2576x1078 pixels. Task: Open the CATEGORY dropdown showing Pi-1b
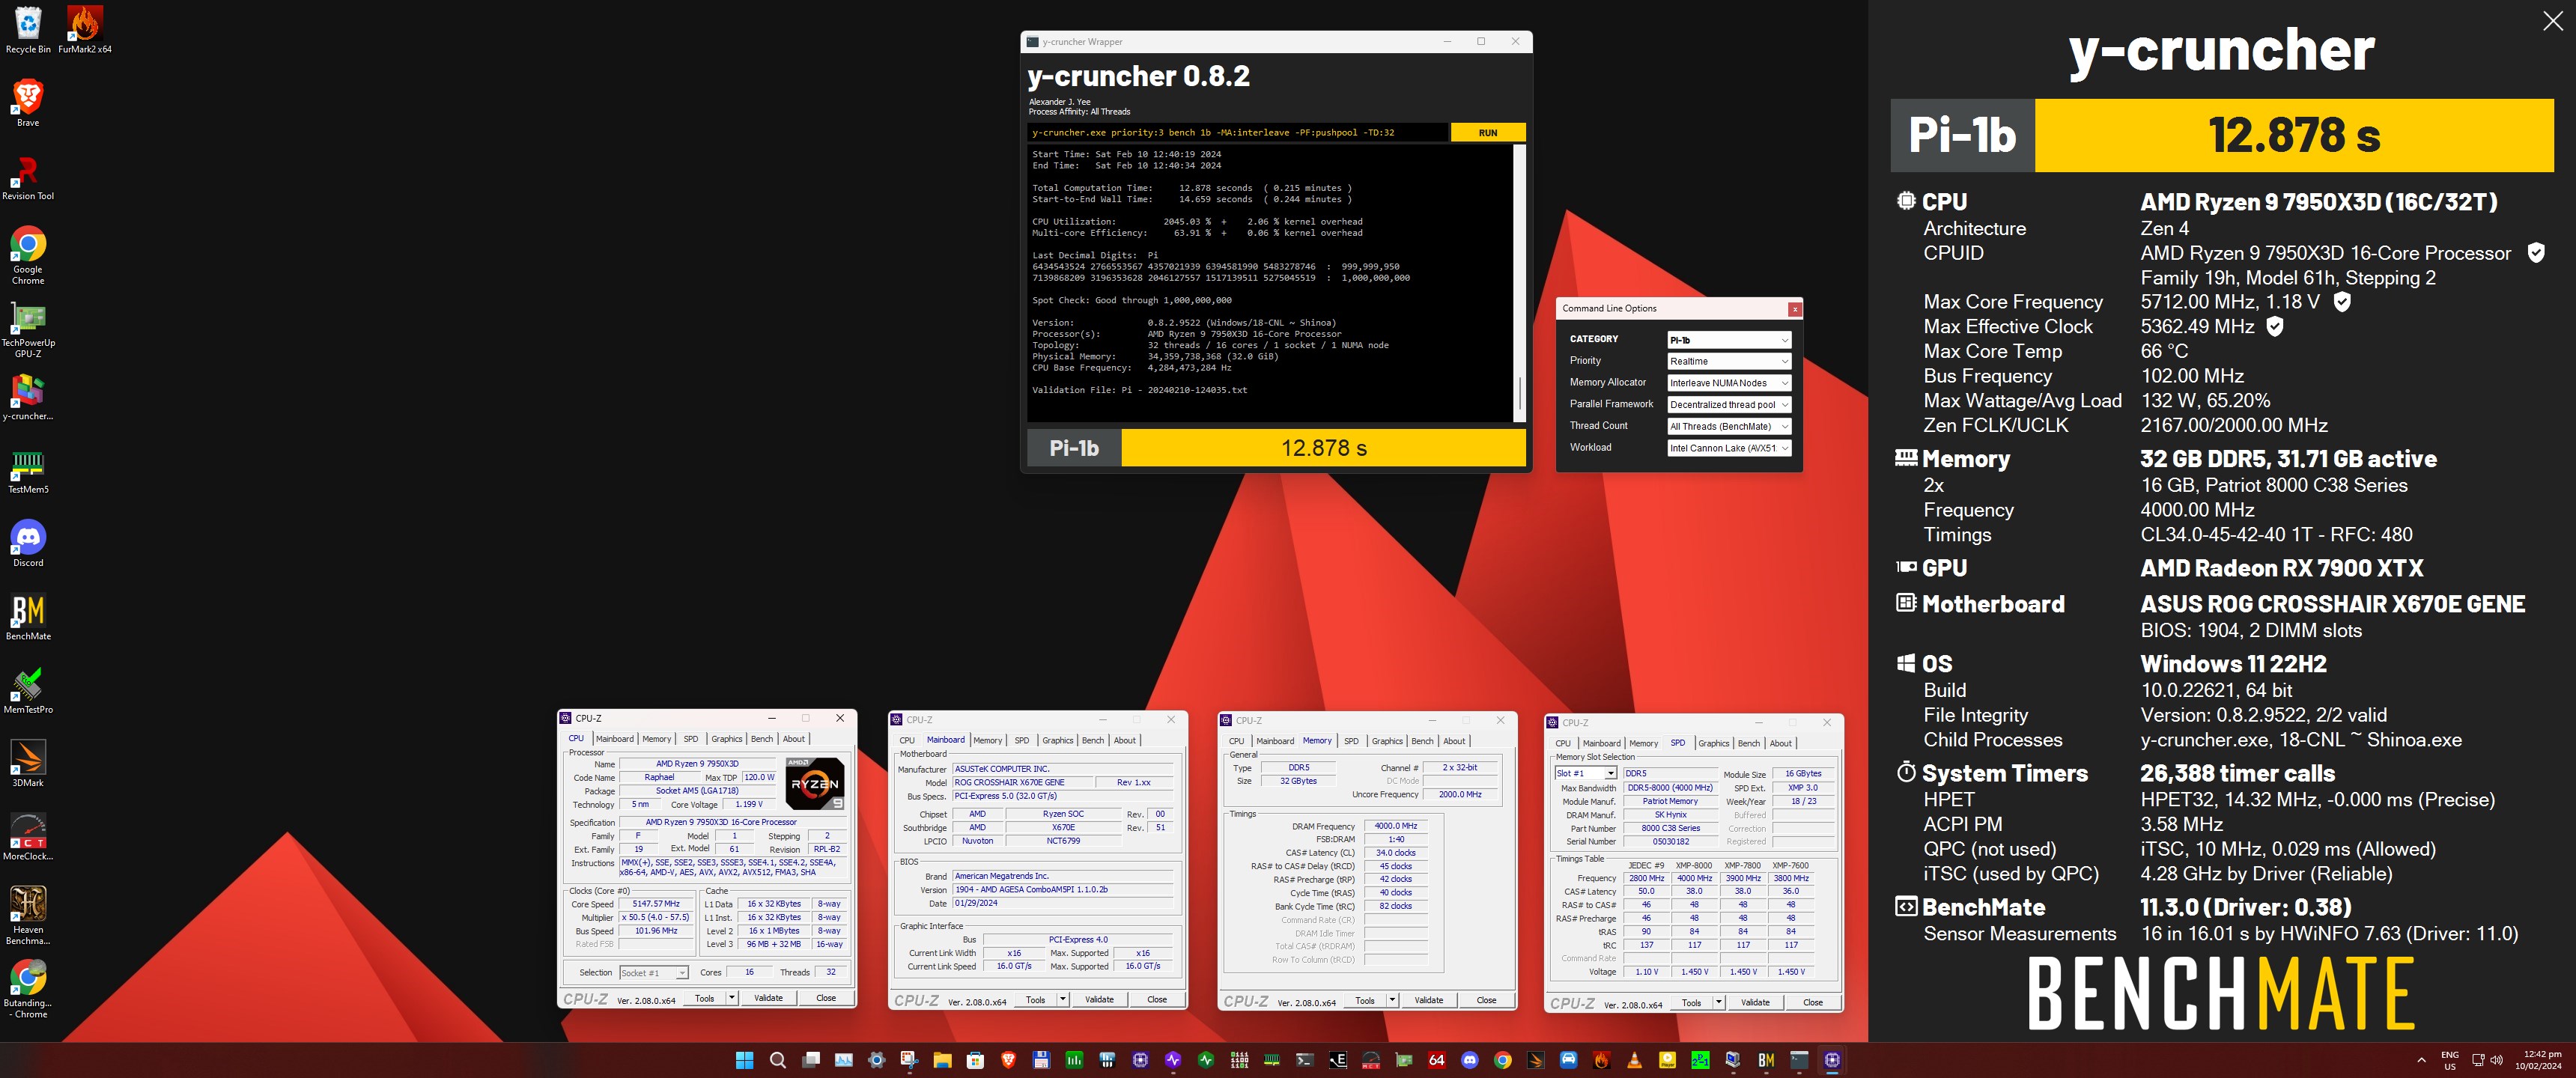click(x=1728, y=340)
